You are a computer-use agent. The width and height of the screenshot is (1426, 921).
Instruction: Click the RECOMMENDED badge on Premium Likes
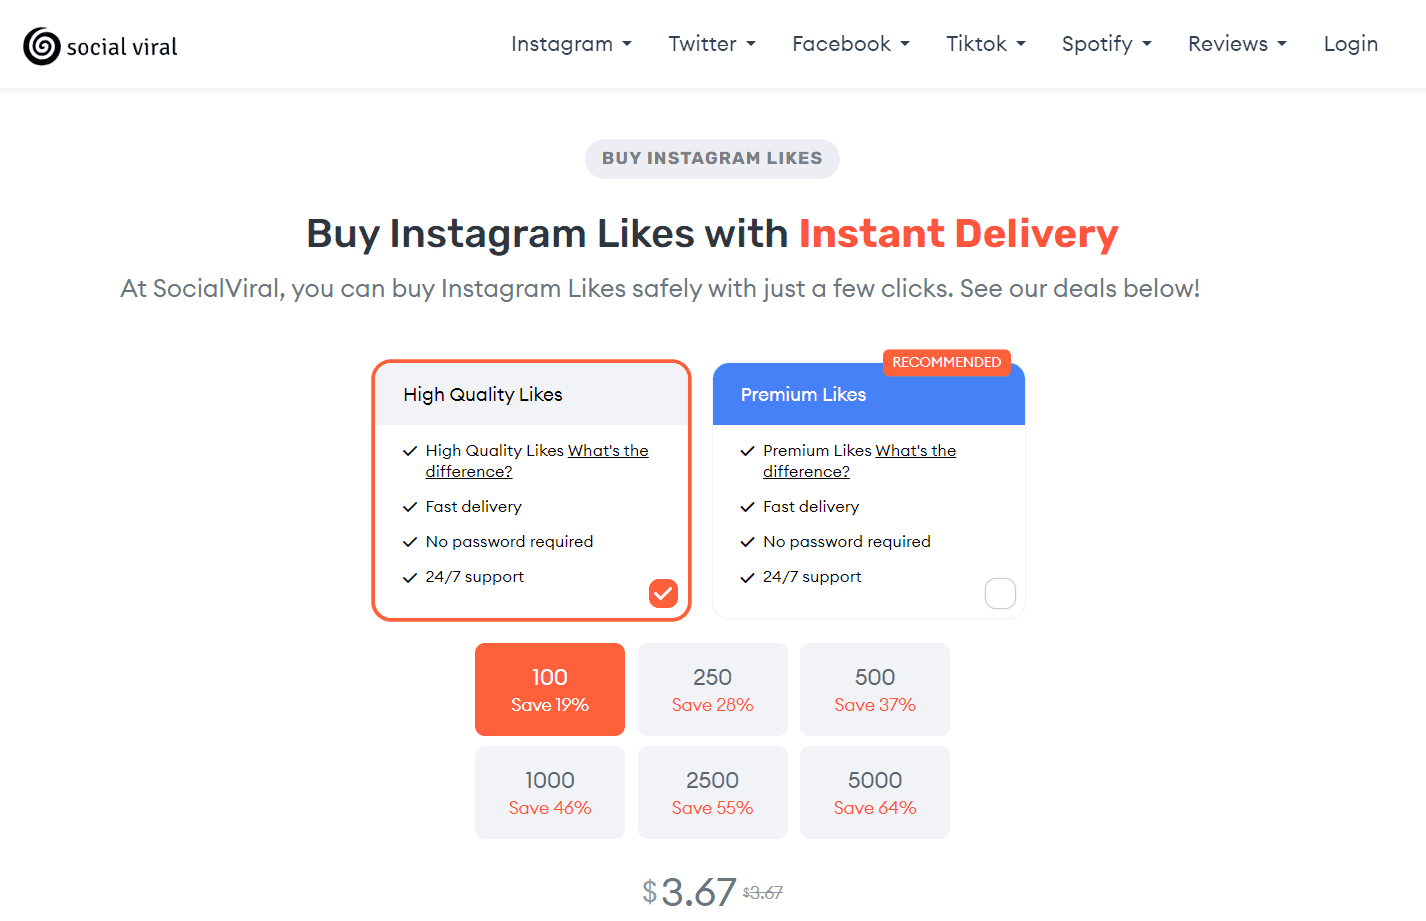tap(947, 362)
